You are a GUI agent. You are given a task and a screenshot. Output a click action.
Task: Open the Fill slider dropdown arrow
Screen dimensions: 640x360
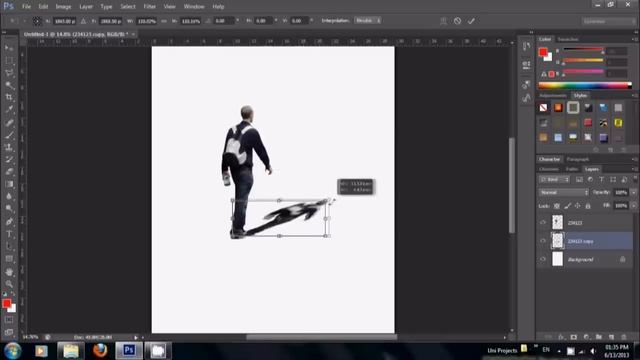tap(633, 206)
